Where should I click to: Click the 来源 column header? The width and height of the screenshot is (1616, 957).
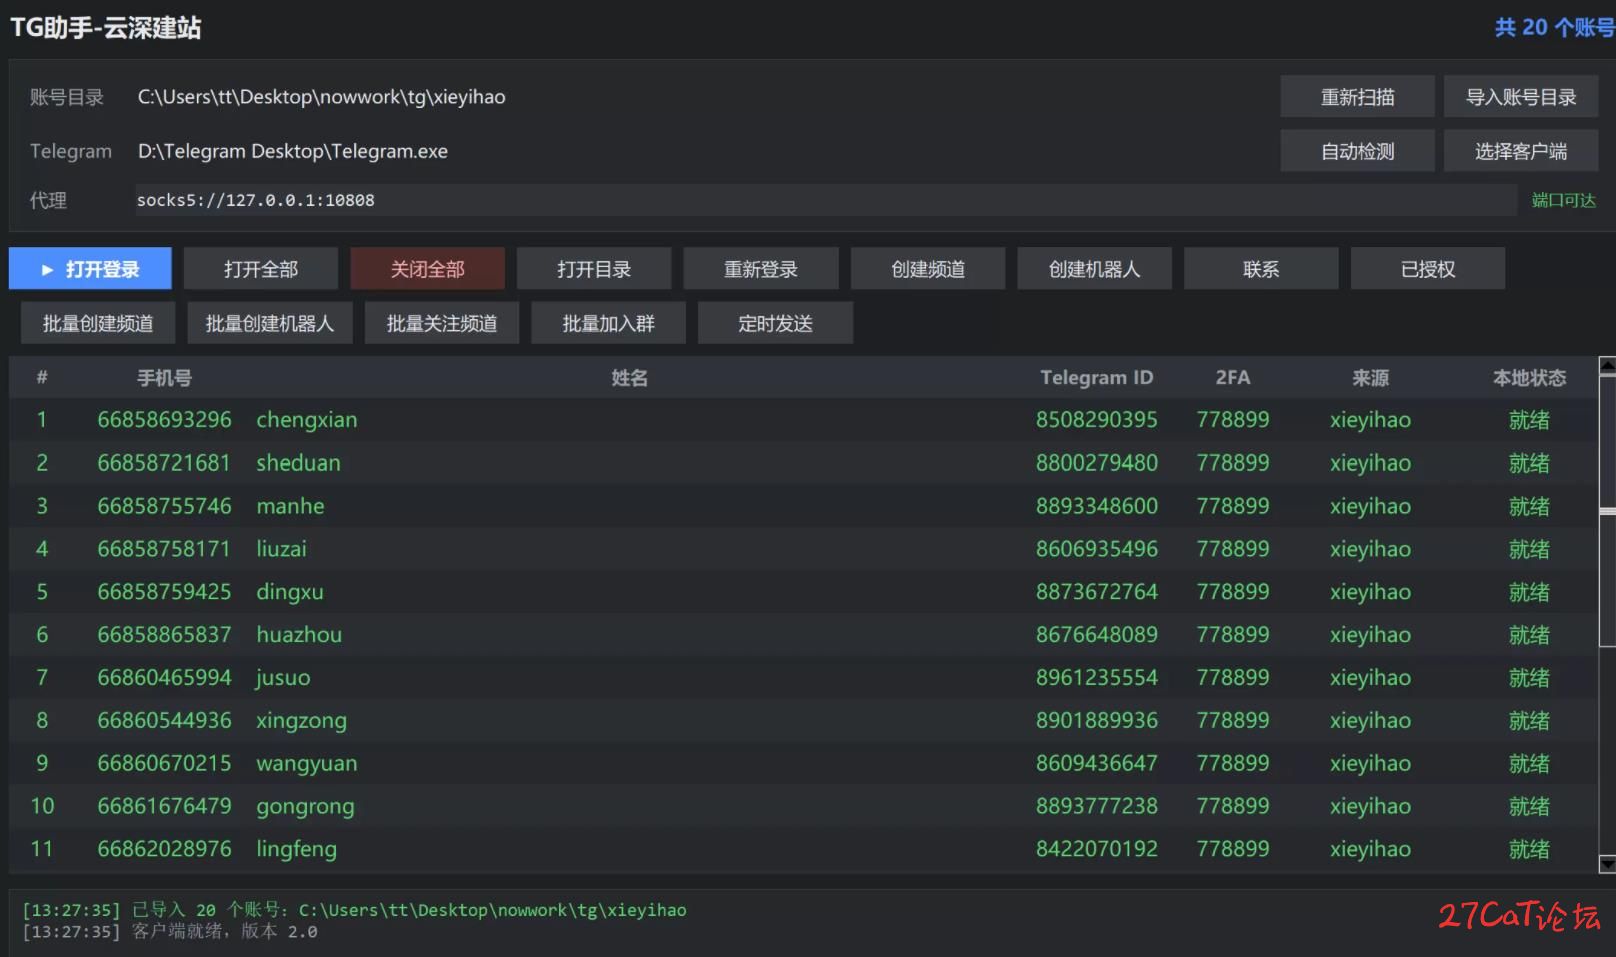[x=1370, y=378]
